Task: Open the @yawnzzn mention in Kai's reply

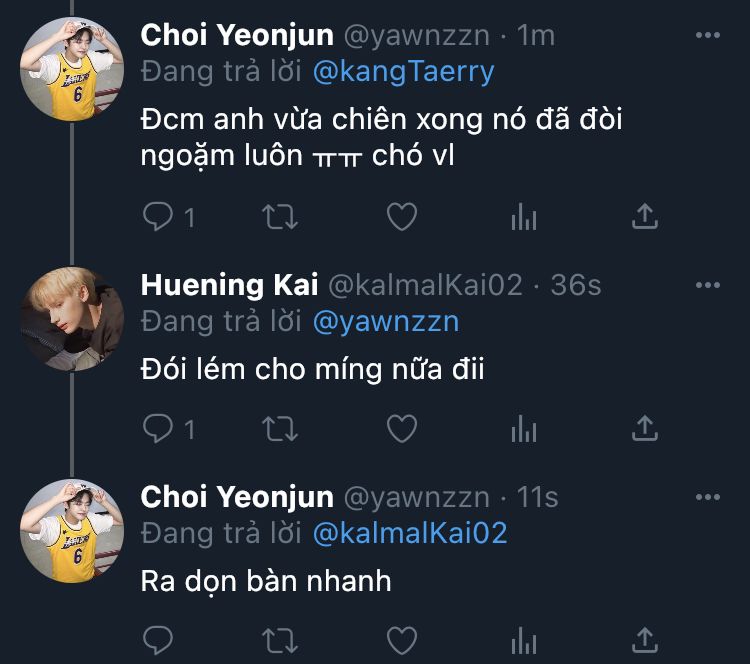Action: tap(385, 322)
